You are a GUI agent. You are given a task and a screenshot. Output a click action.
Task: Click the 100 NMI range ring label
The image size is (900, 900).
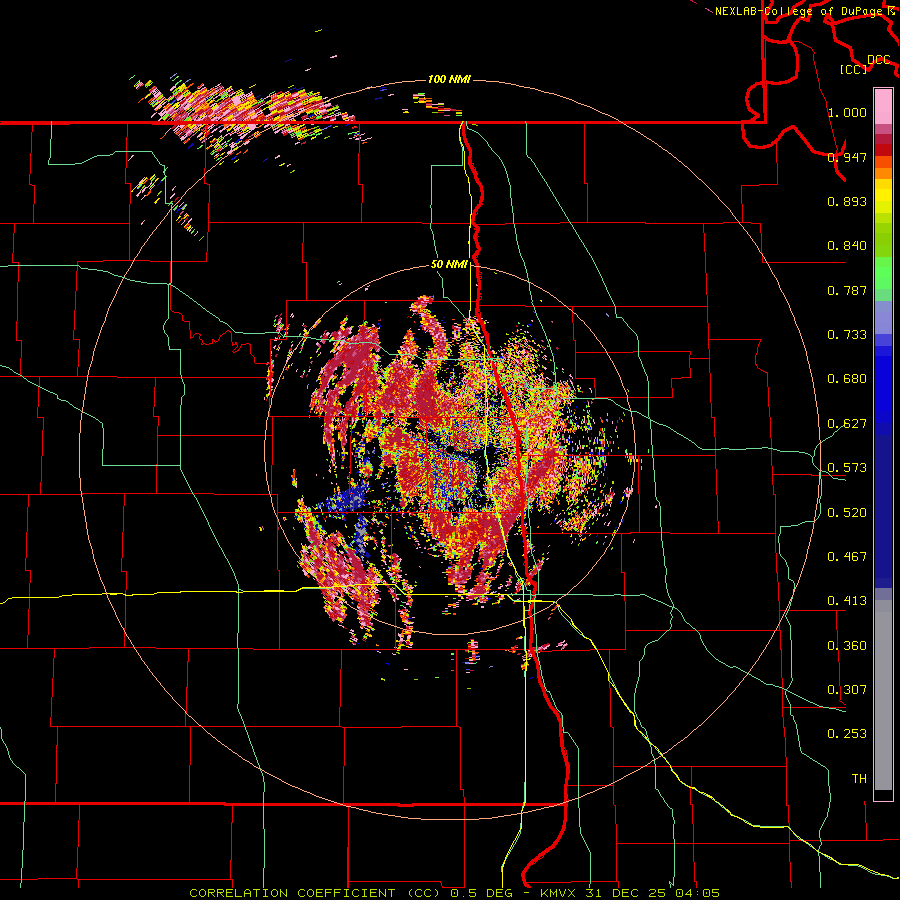point(449,79)
